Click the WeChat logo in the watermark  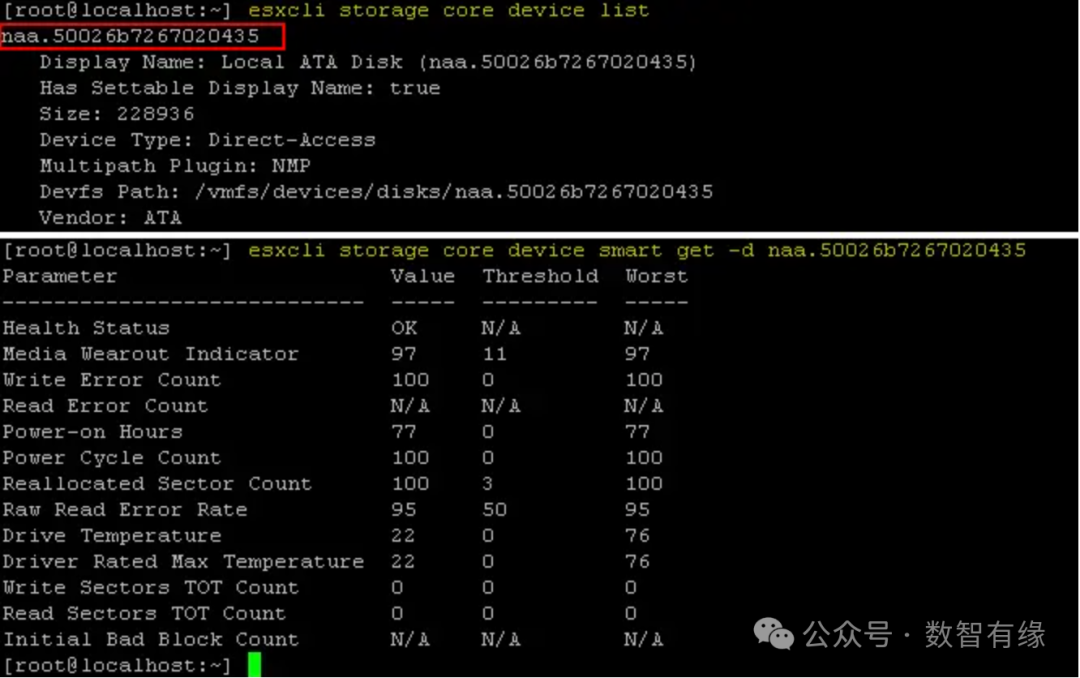(x=774, y=633)
